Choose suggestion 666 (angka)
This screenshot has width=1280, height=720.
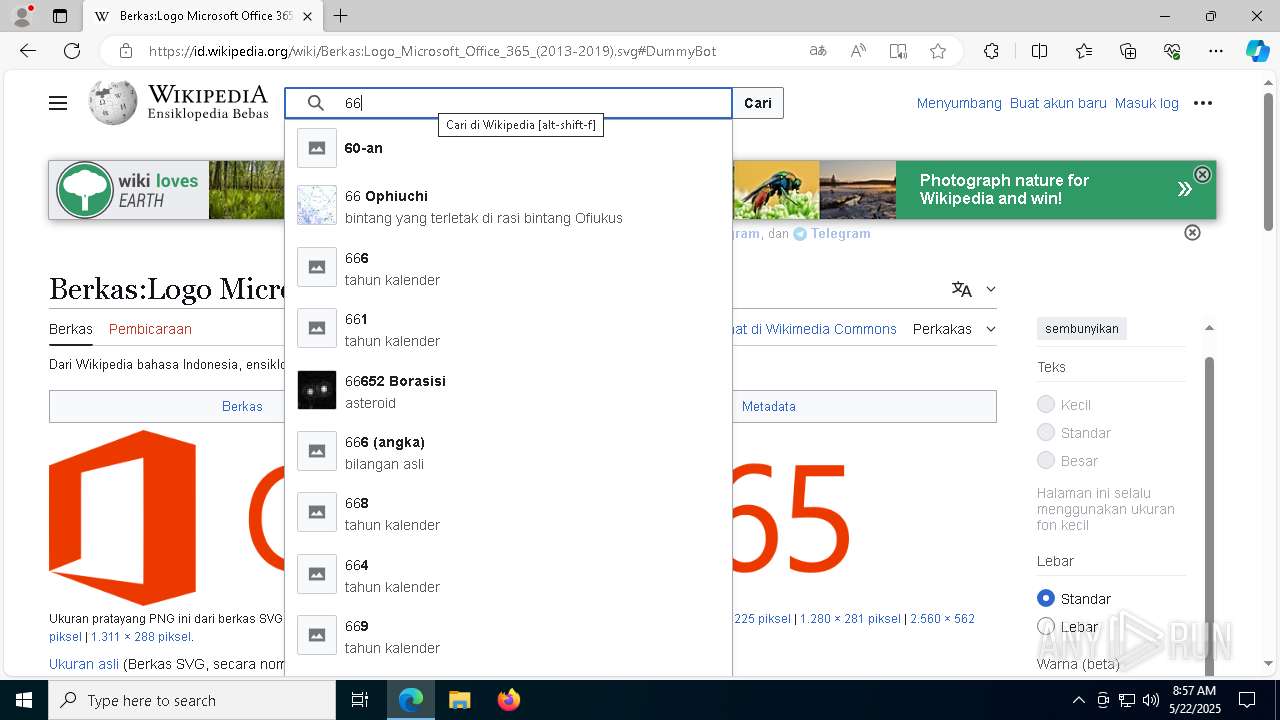coord(508,452)
